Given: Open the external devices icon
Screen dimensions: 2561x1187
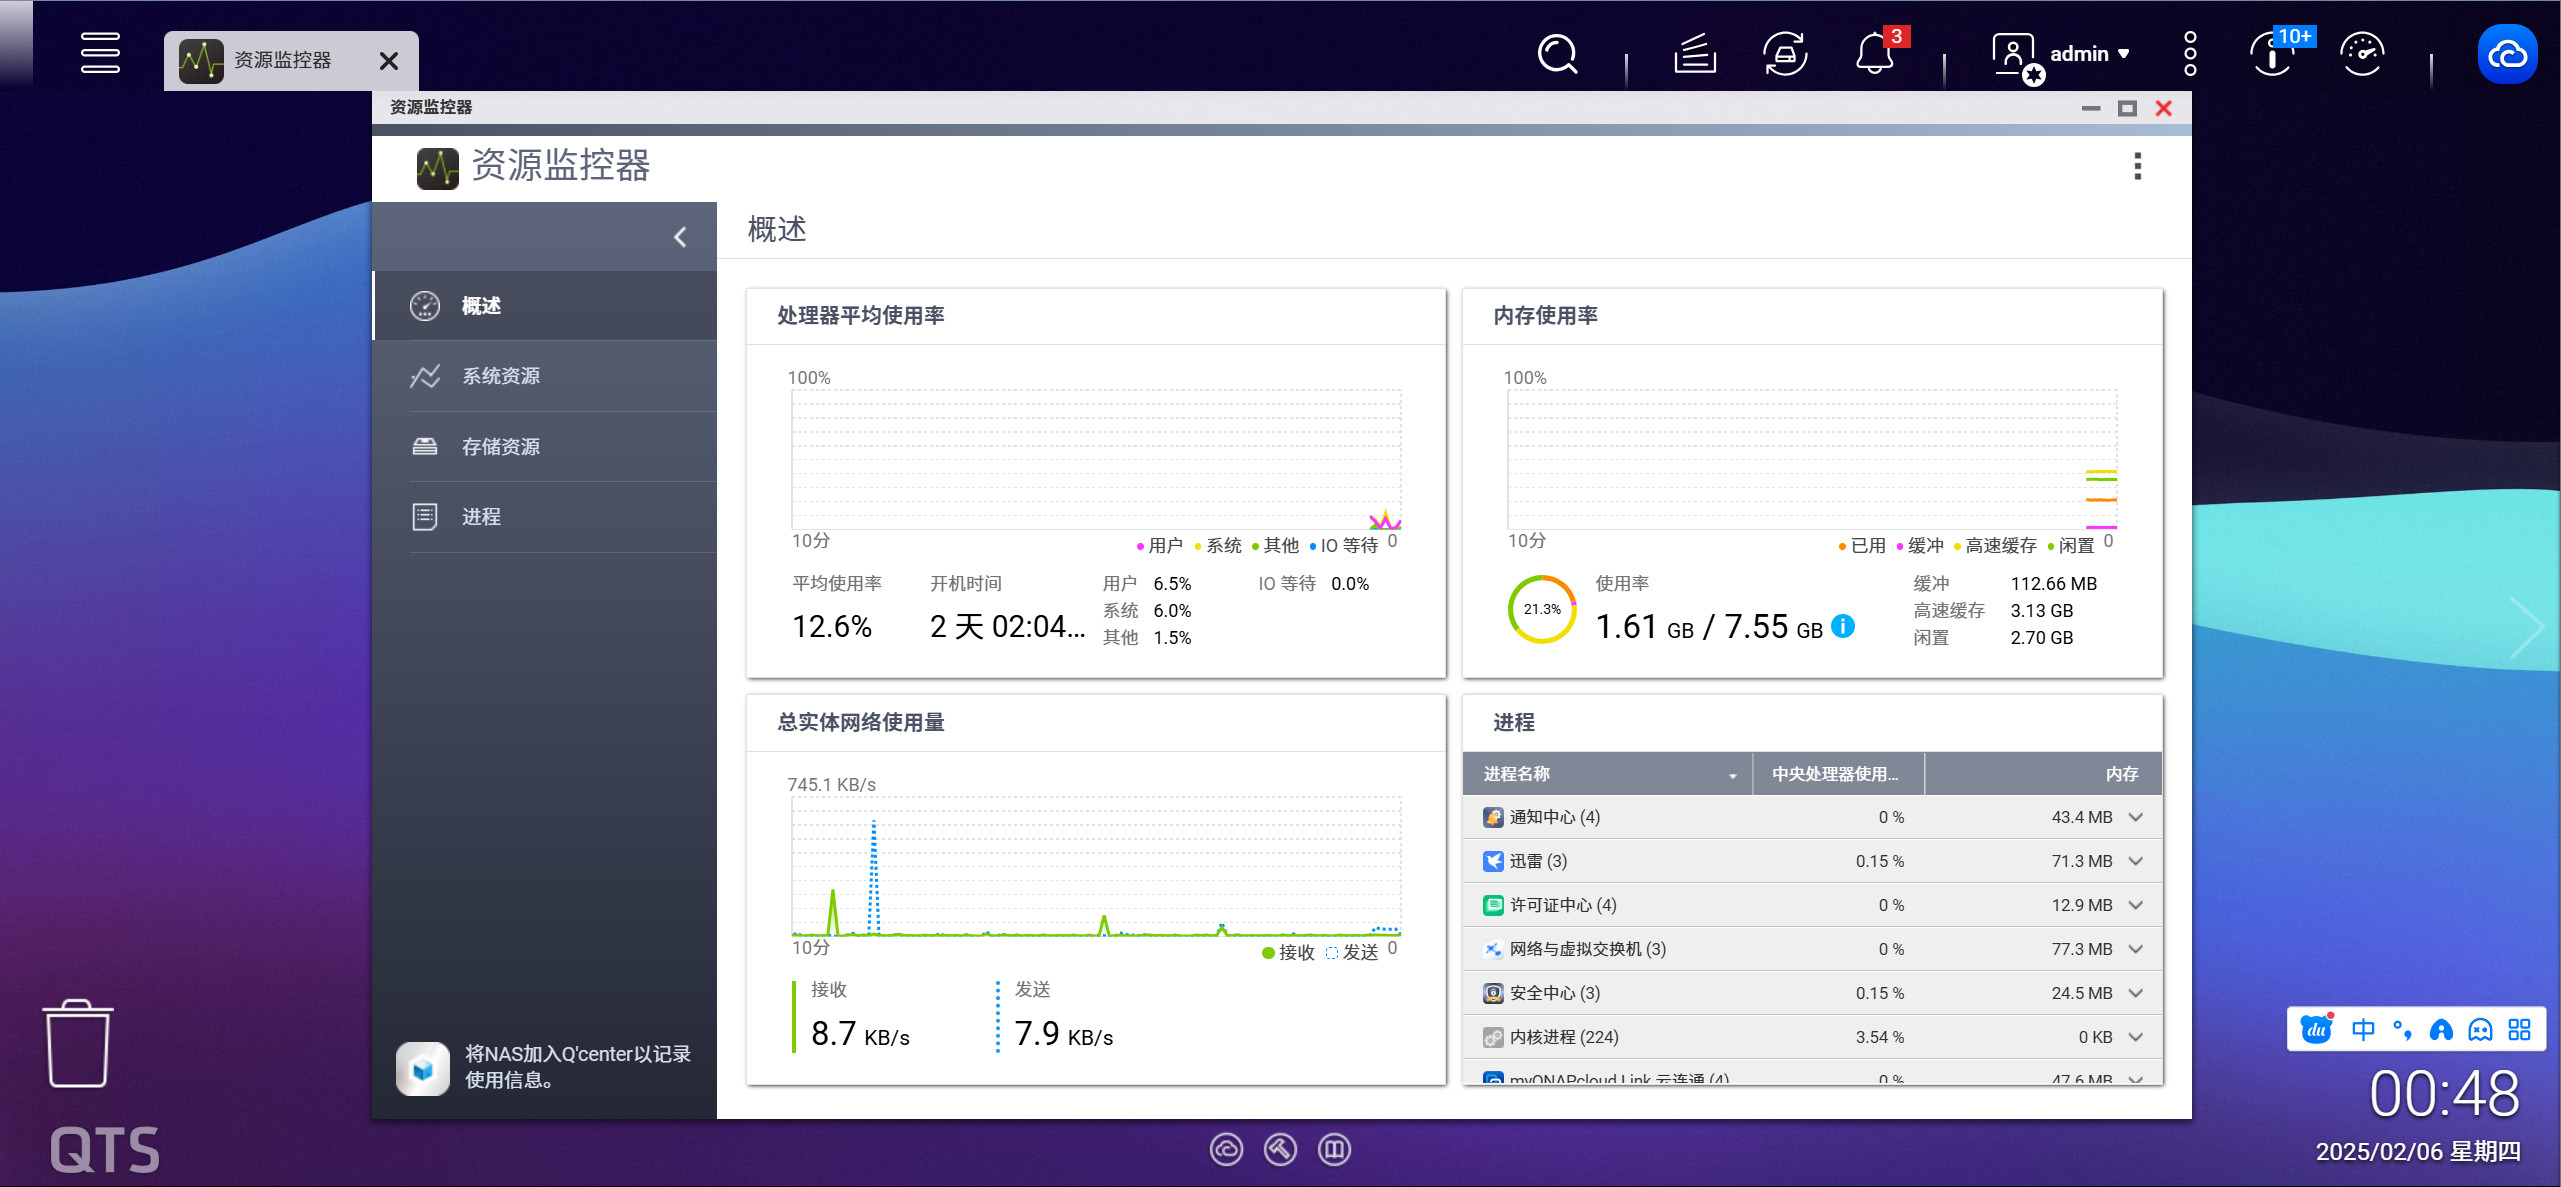Looking at the screenshot, I should (1784, 54).
